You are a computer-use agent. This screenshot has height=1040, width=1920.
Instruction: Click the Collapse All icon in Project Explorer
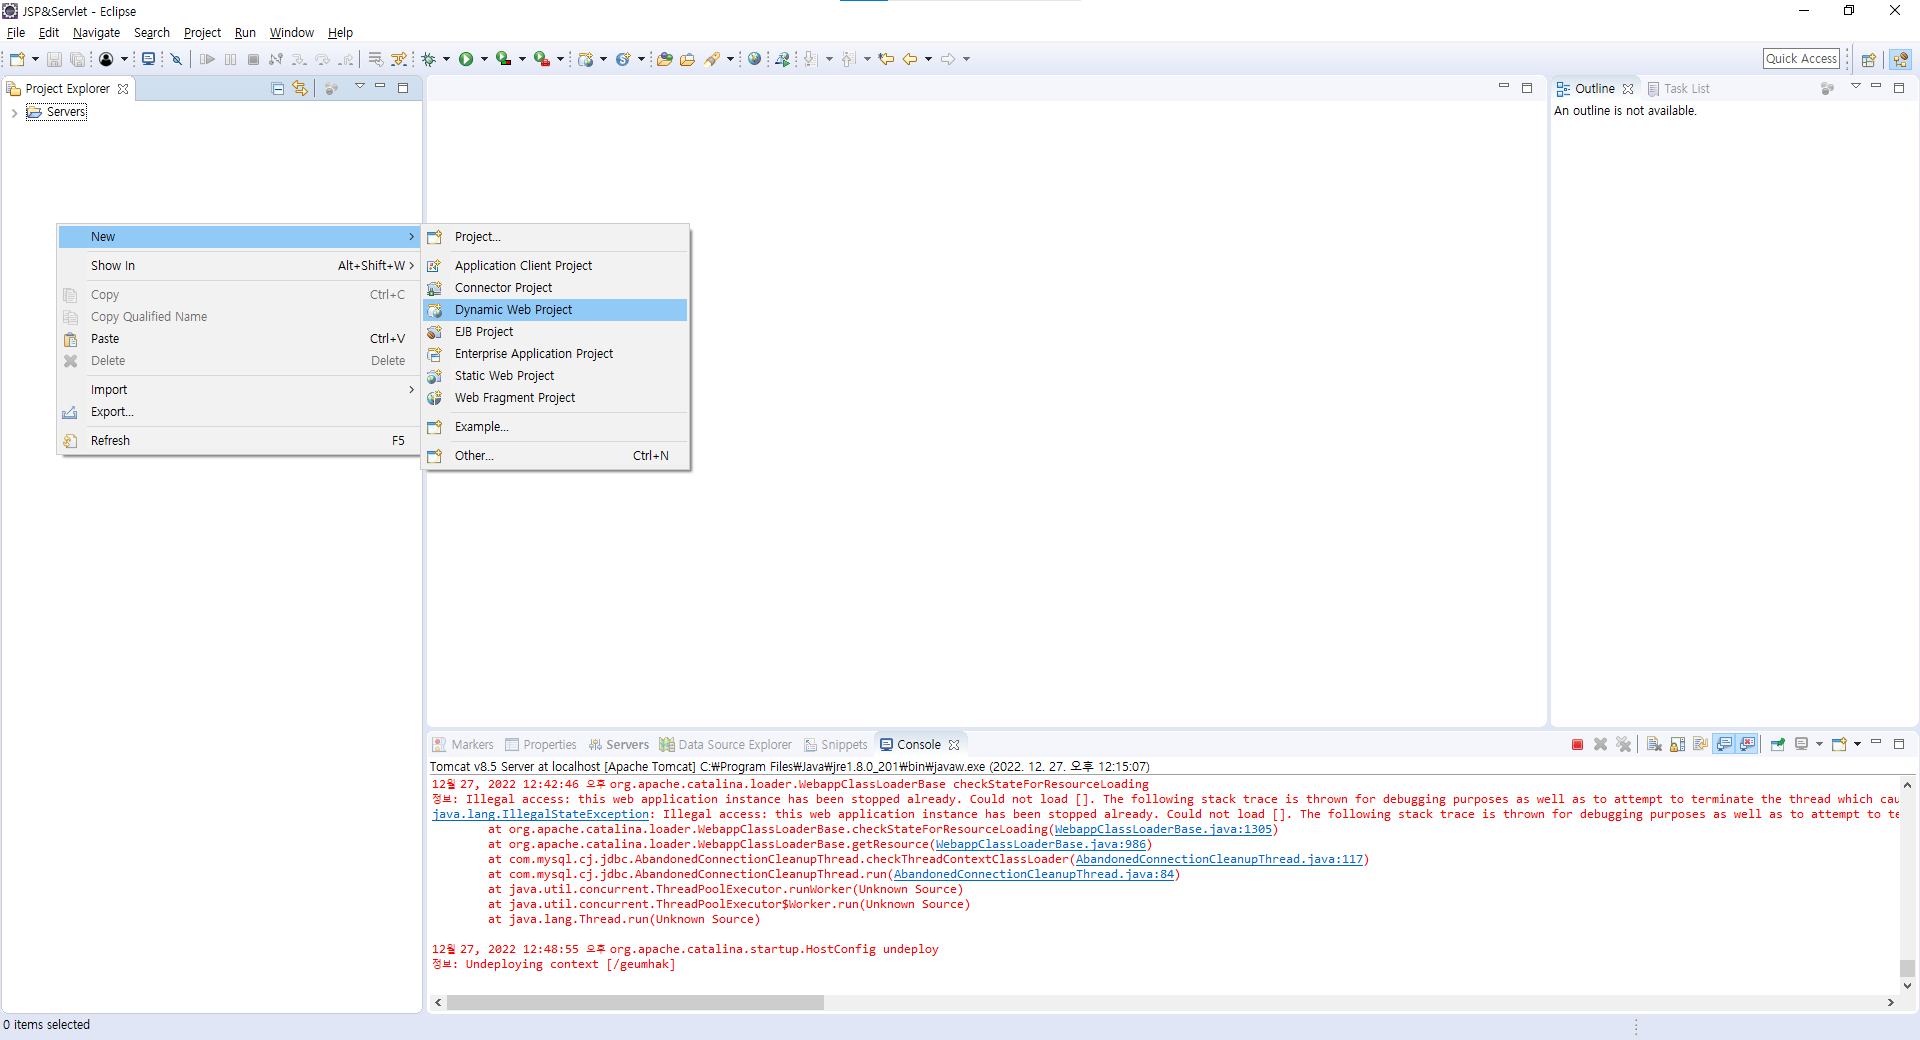pos(278,88)
